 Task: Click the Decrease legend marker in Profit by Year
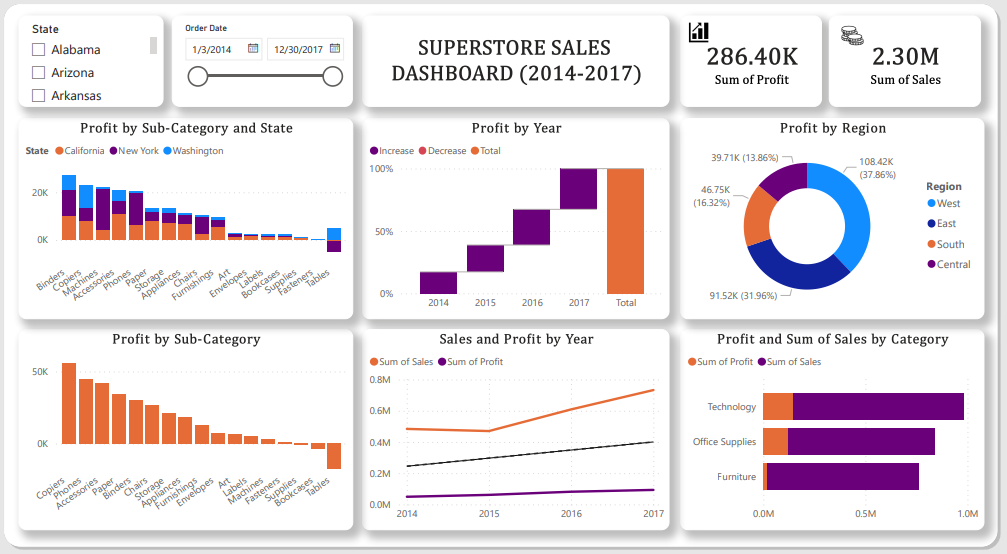[x=422, y=151]
